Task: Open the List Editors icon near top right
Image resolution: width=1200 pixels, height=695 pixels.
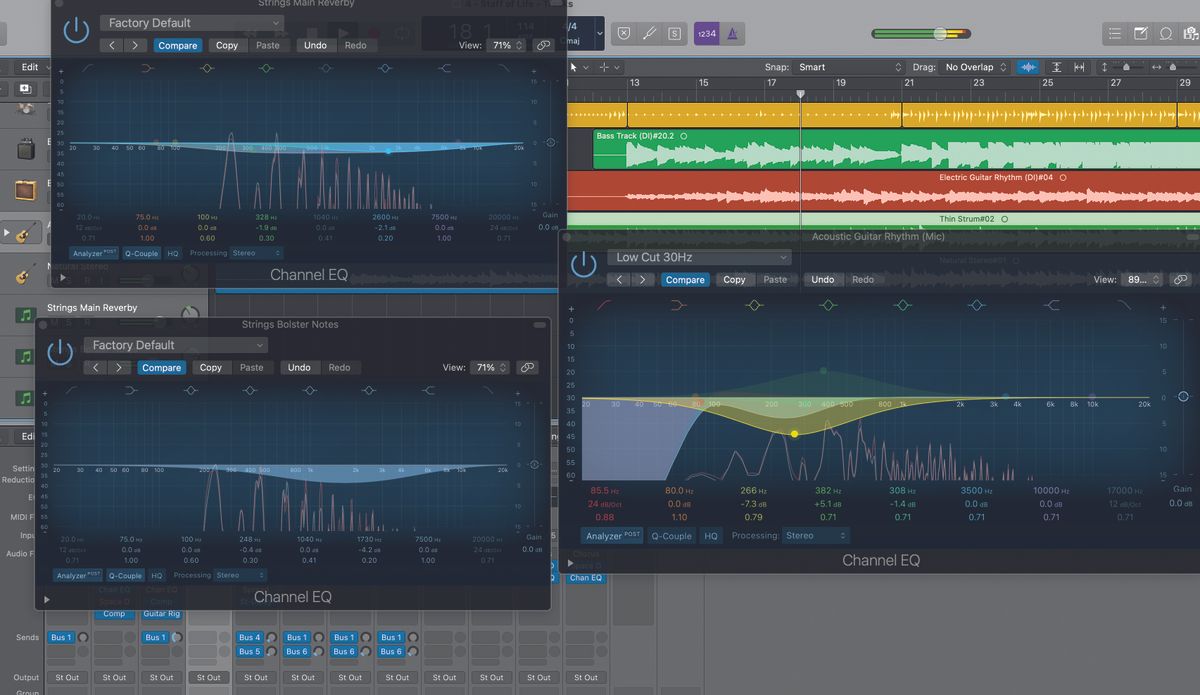Action: pos(1113,33)
